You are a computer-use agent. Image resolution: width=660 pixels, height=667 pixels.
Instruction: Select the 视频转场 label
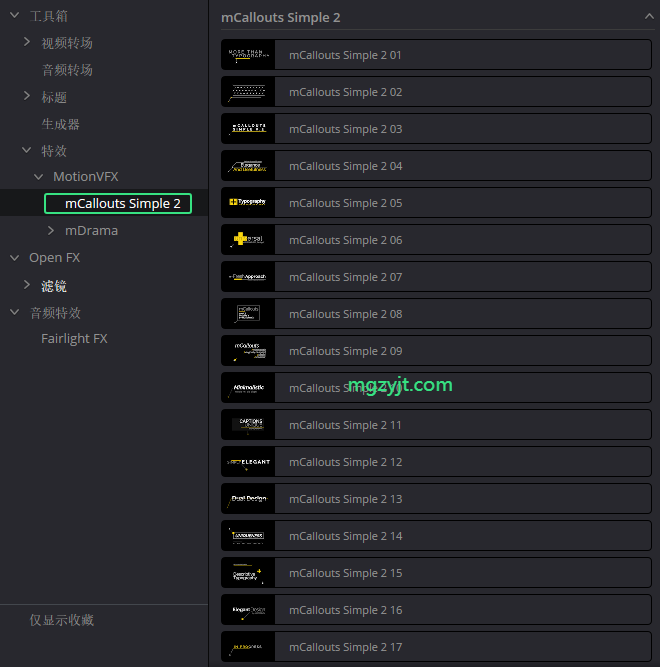(x=67, y=43)
